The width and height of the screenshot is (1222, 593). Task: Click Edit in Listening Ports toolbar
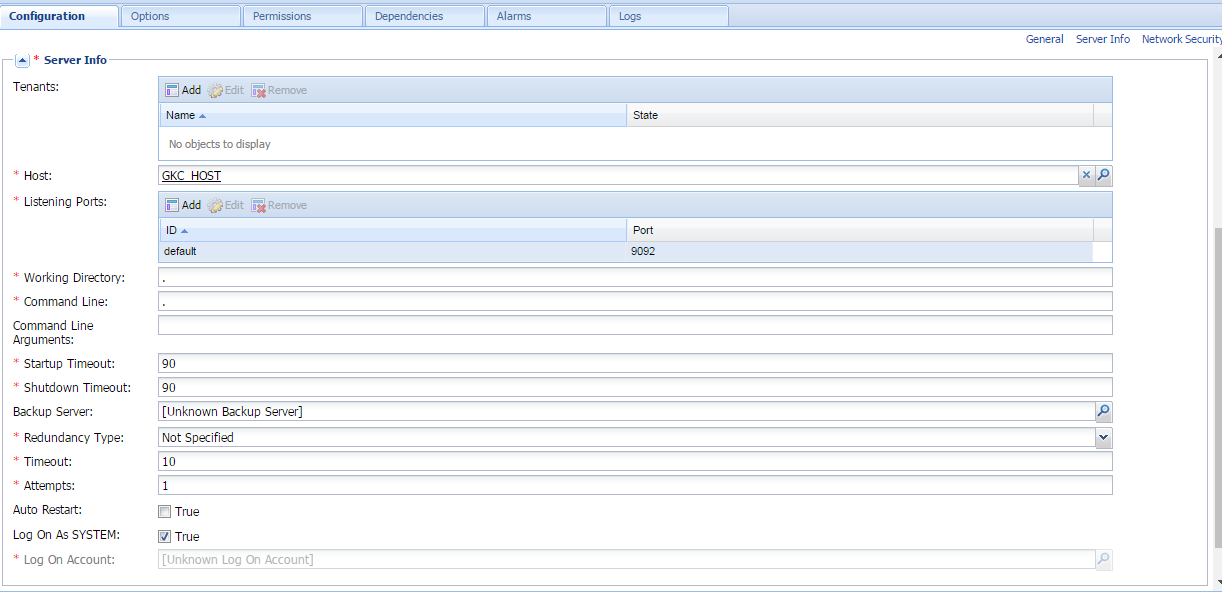tap(226, 205)
